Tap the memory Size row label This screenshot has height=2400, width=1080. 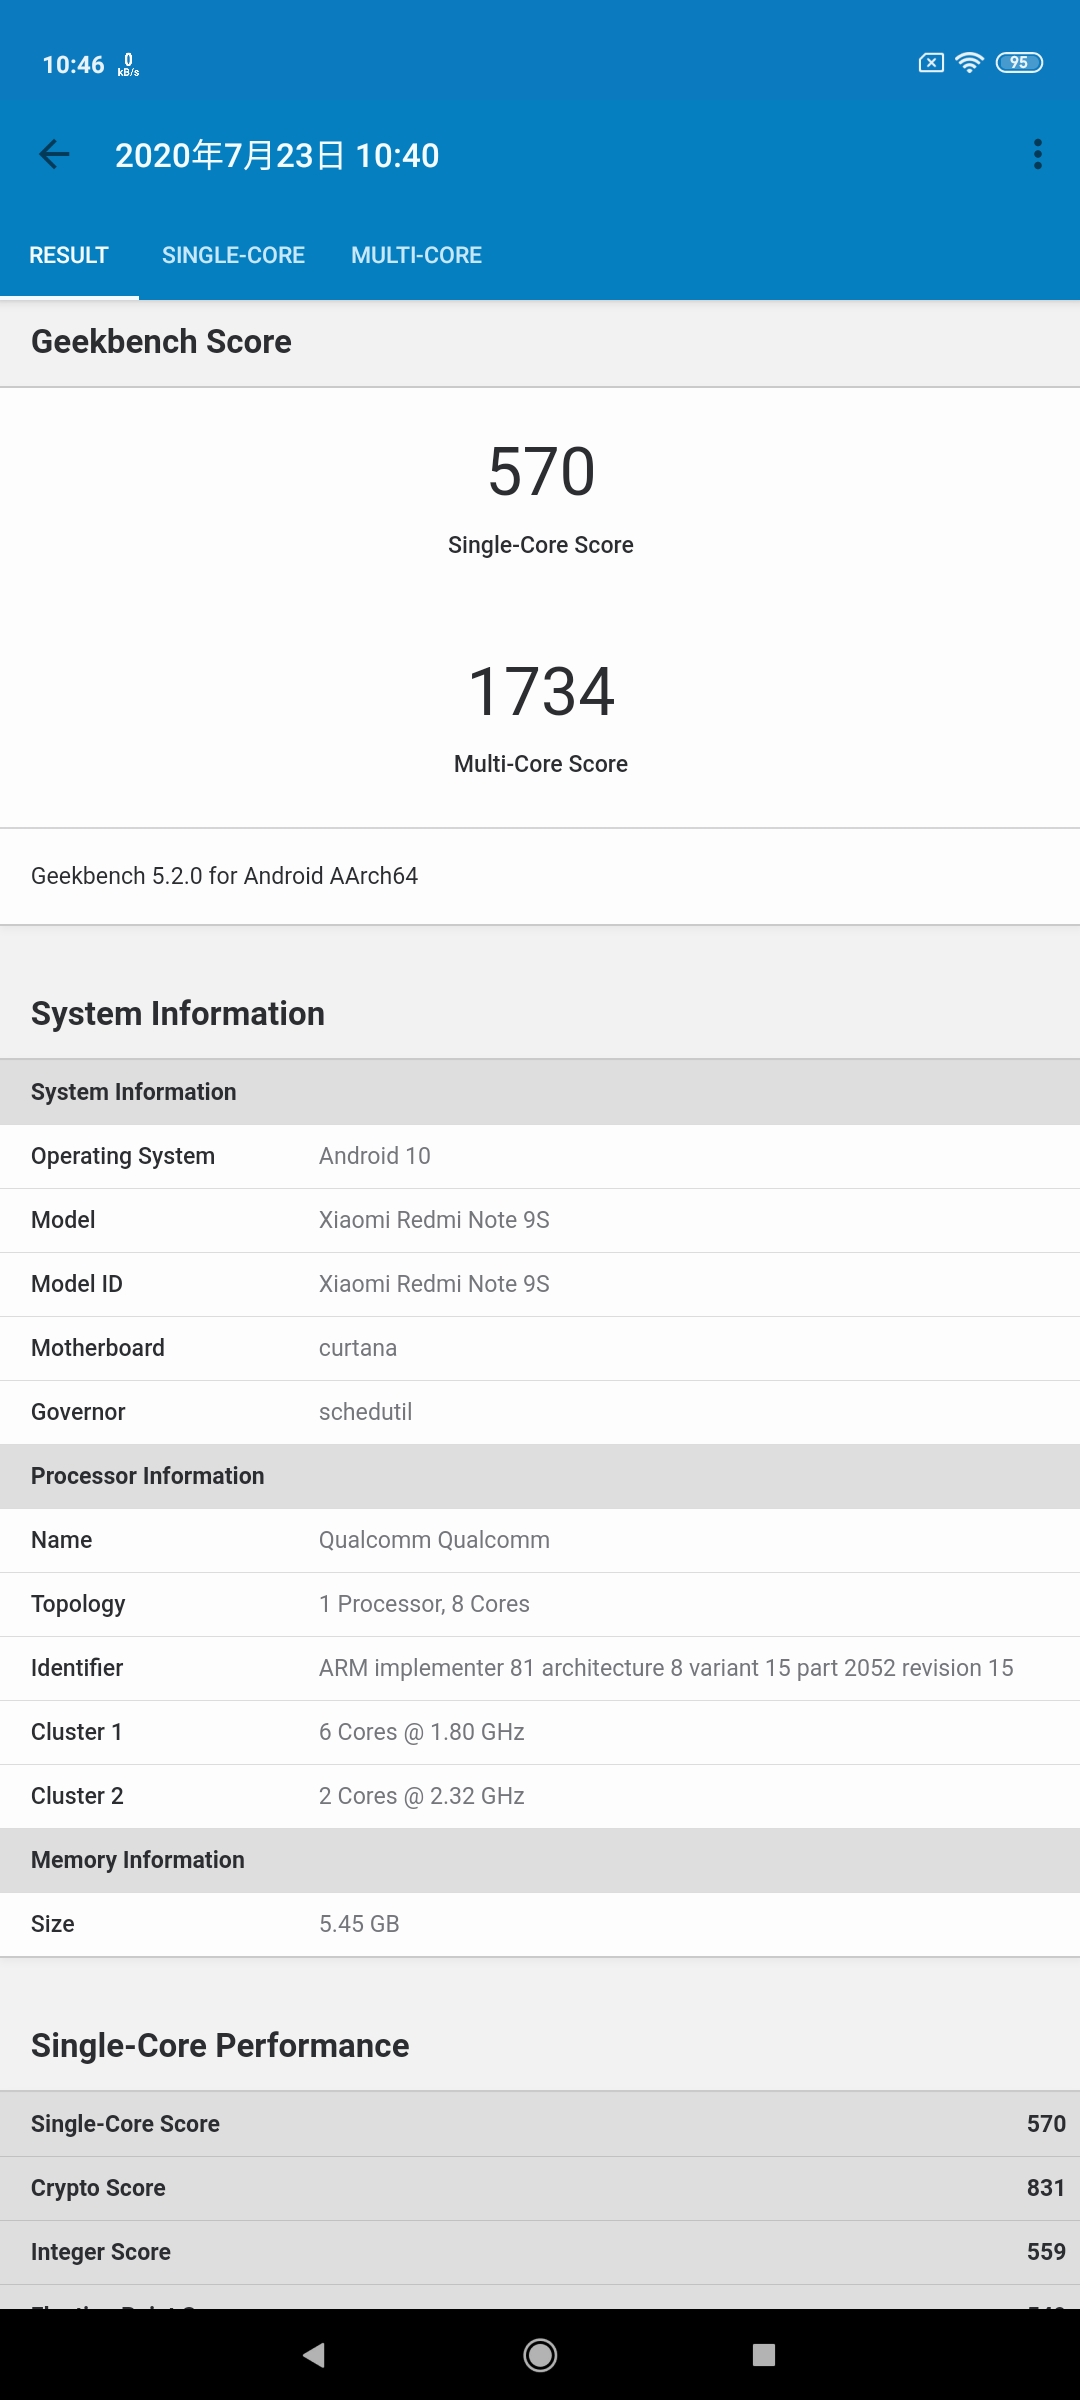coord(53,1924)
